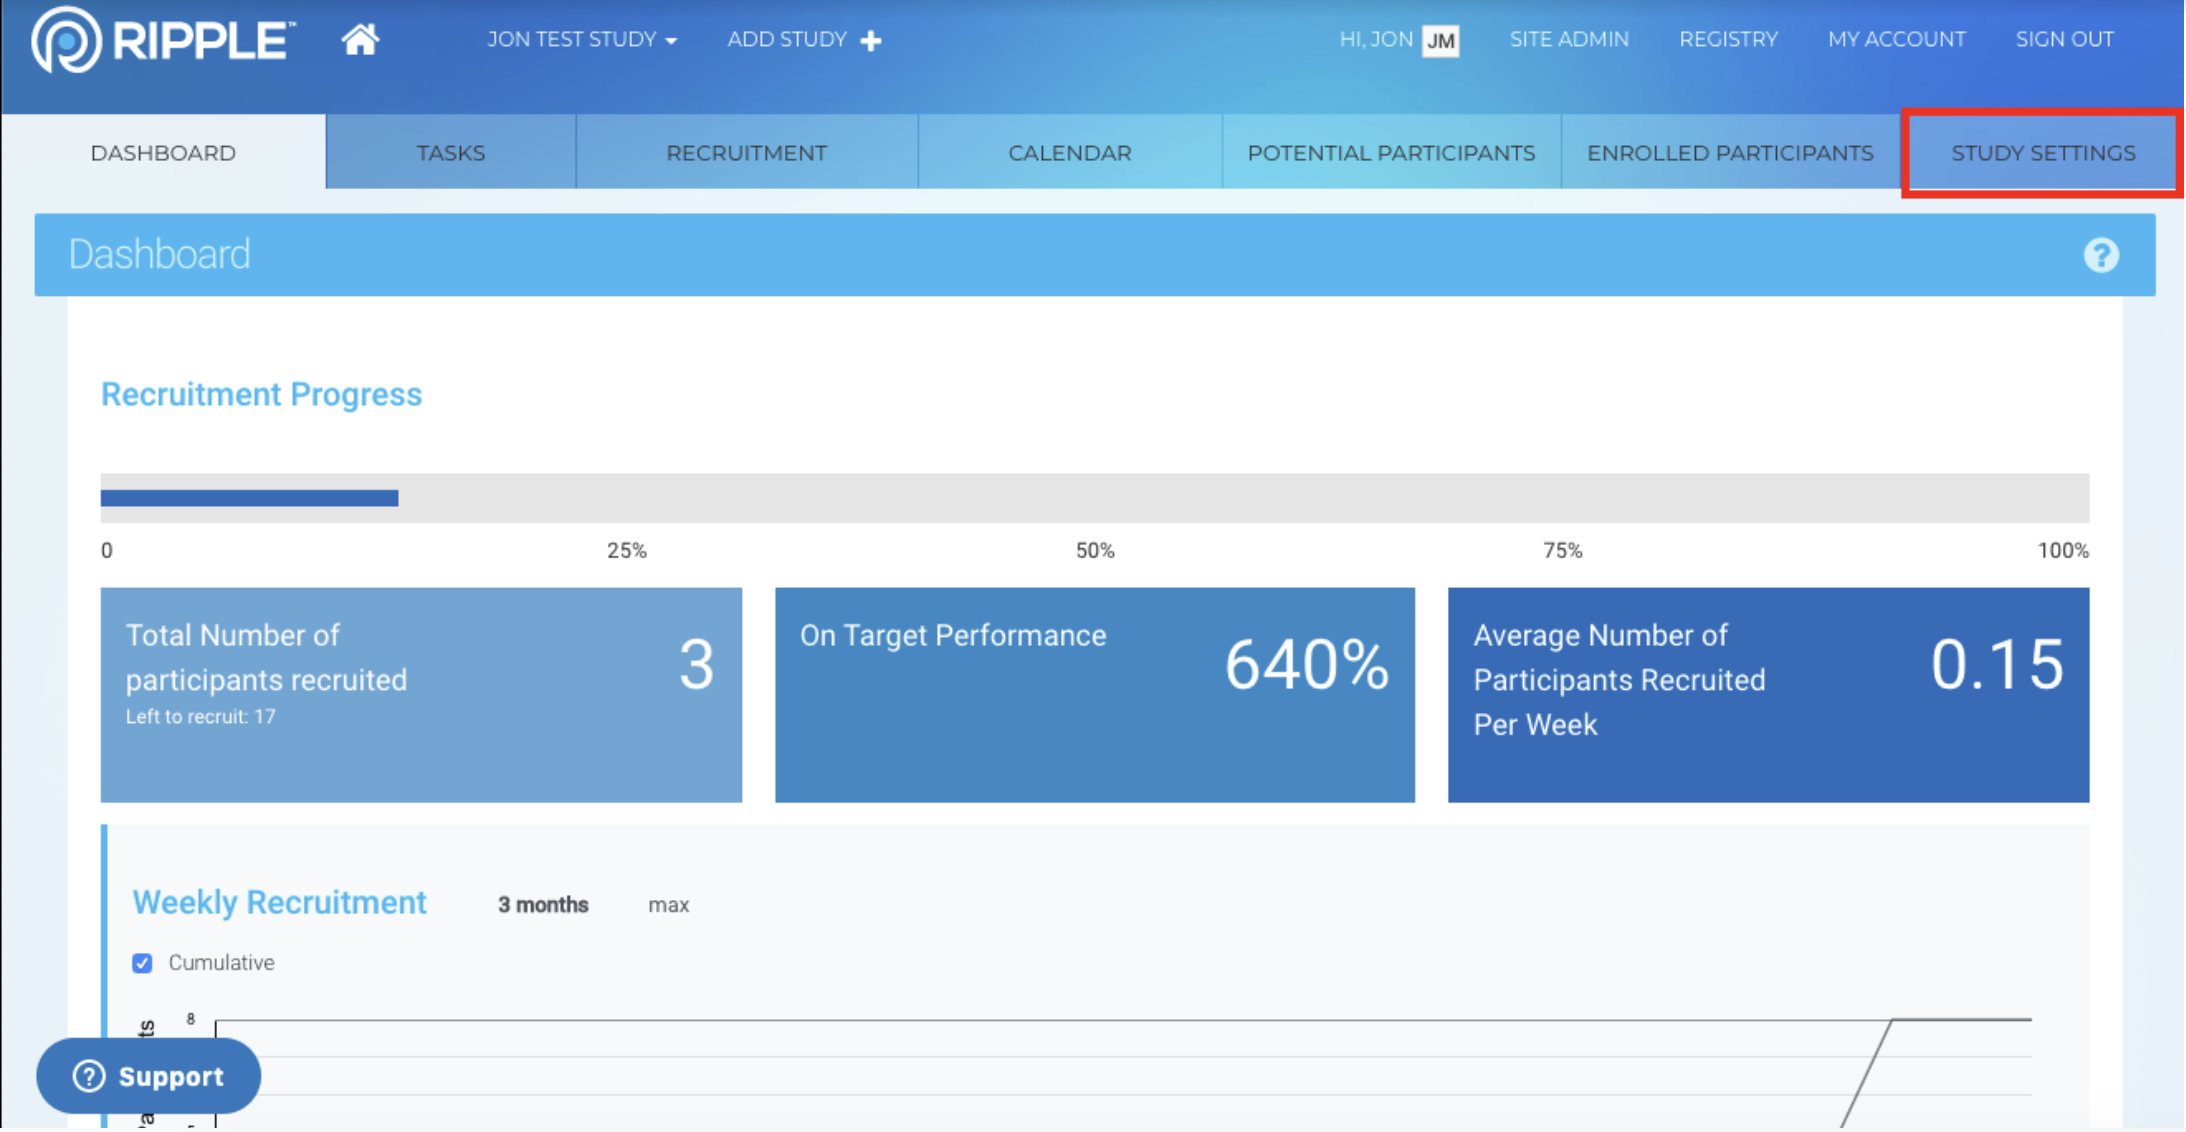This screenshot has height=1132, width=2186.
Task: Click the plus icon next to Add Study
Action: point(871,41)
